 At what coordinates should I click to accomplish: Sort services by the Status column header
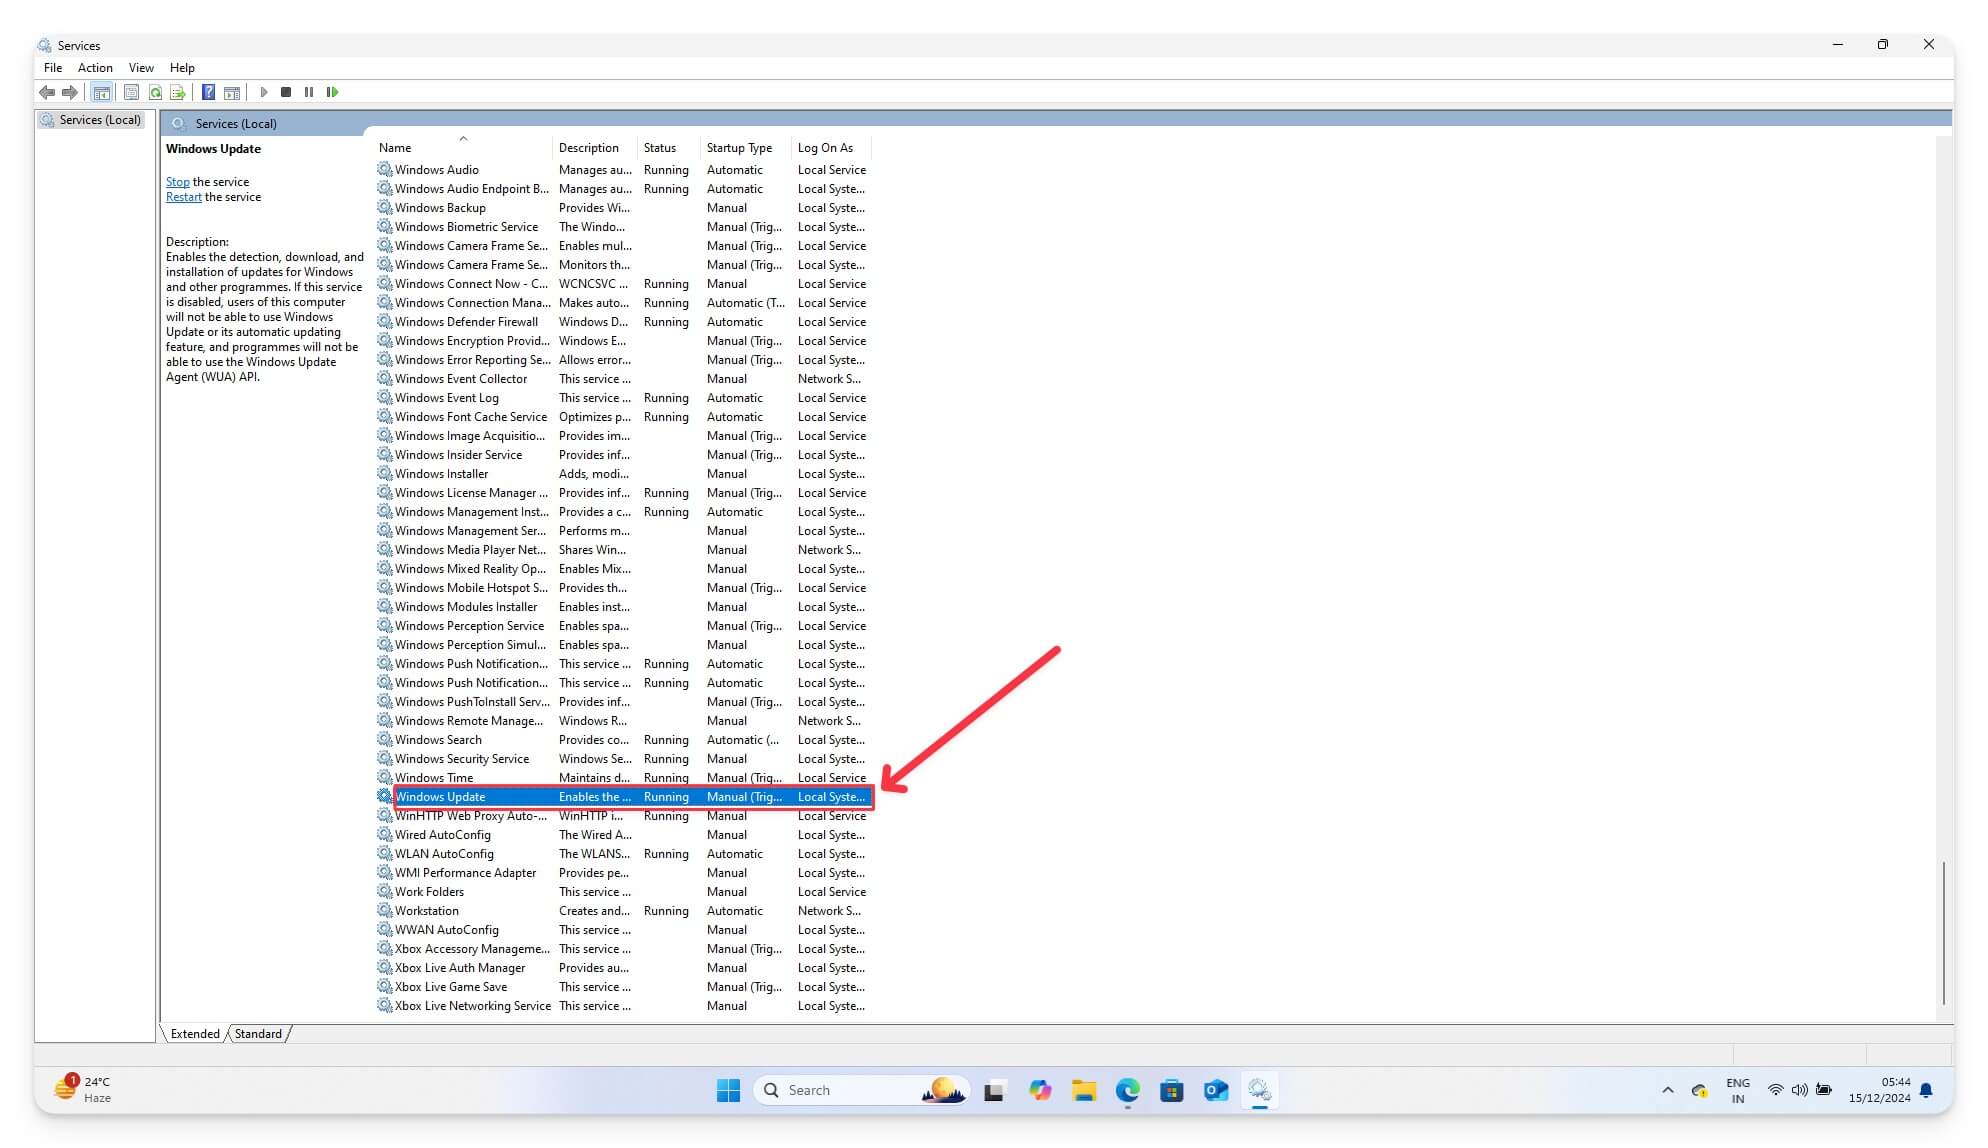659,147
